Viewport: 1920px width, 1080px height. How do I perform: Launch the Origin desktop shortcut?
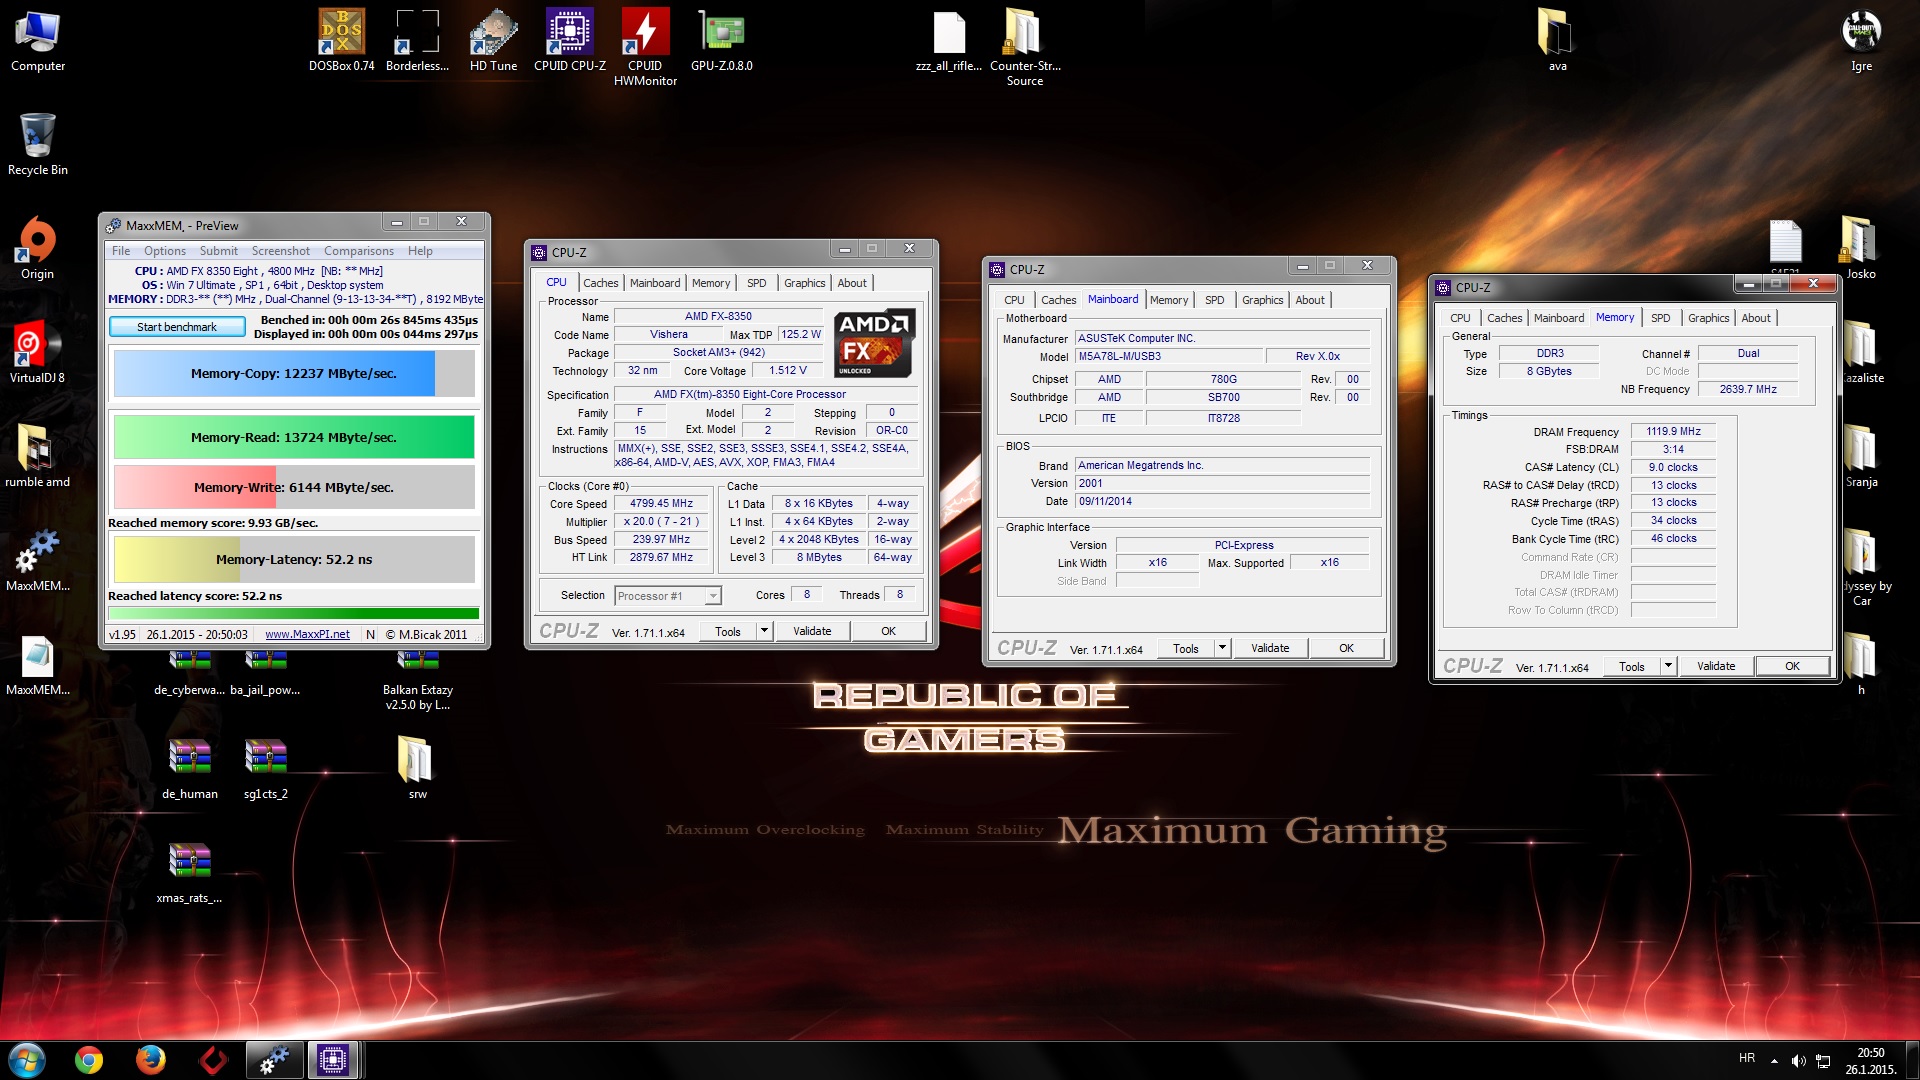(x=38, y=249)
